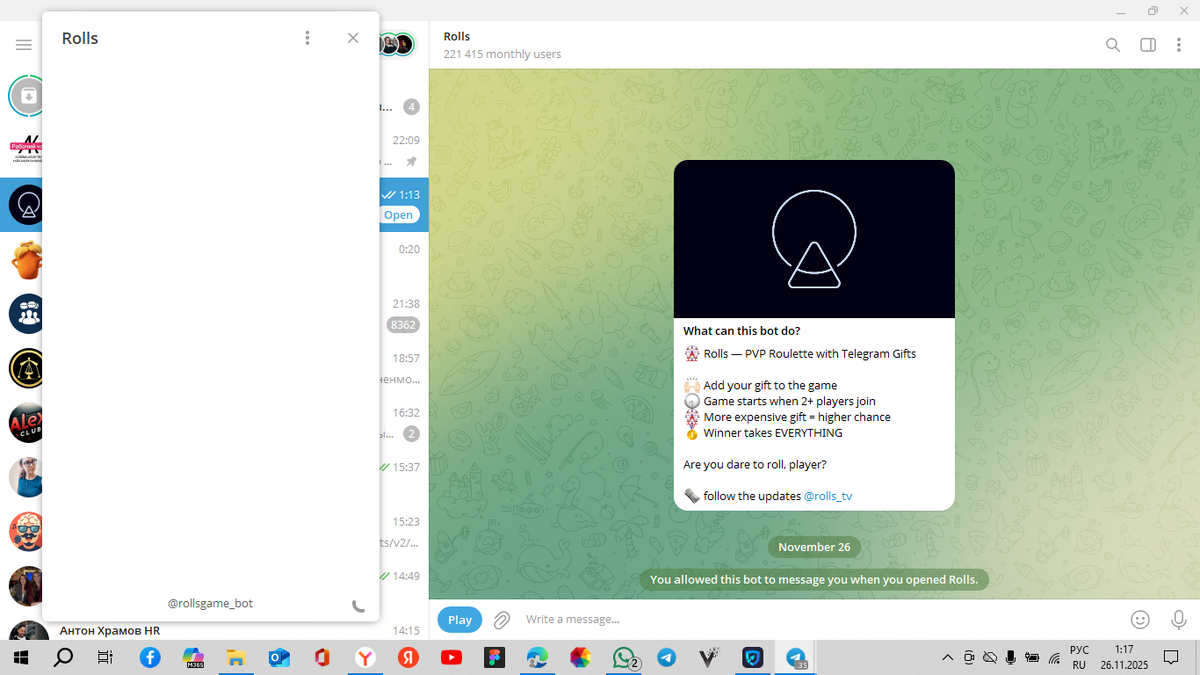Open WhatsApp in the taskbar

tap(626, 658)
